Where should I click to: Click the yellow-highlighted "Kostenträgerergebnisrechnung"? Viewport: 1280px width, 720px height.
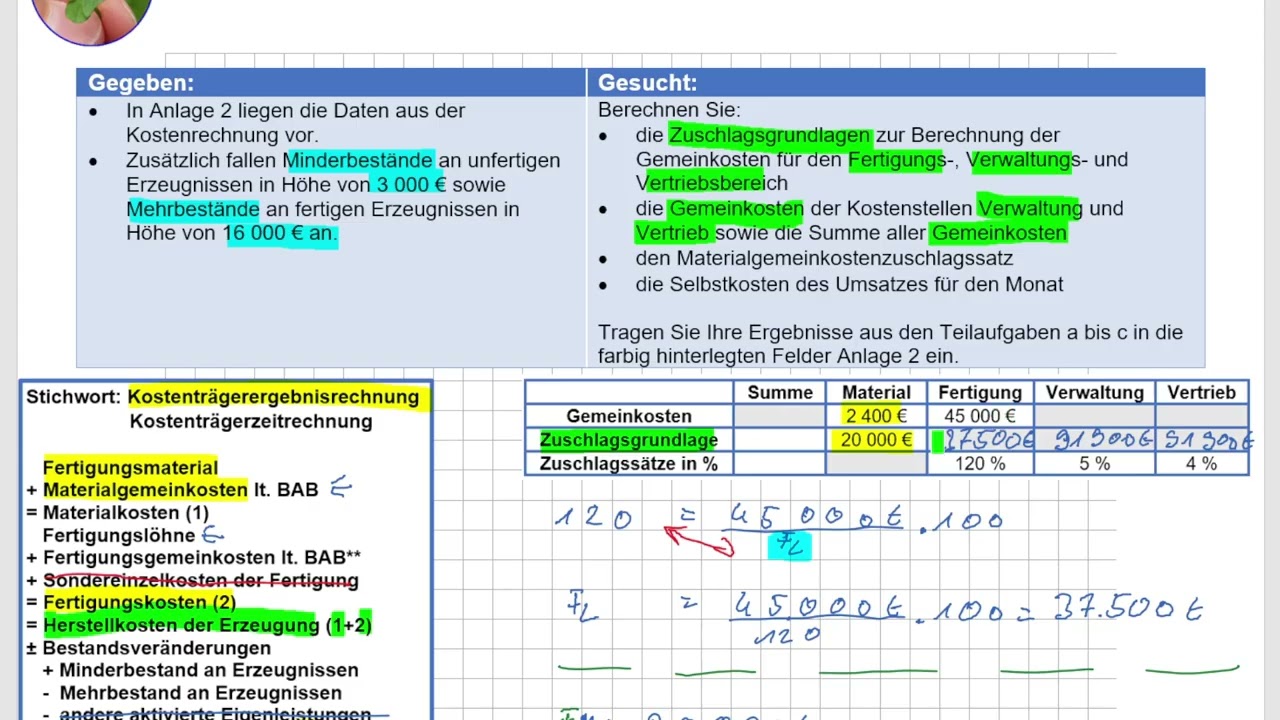click(x=273, y=397)
